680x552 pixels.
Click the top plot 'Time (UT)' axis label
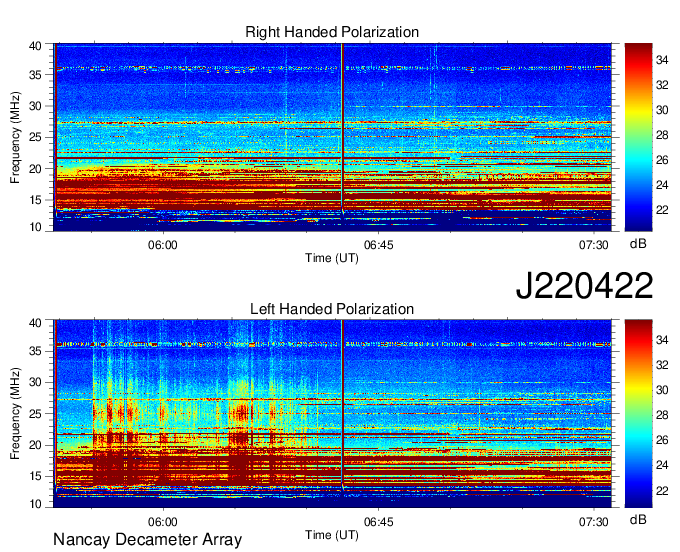(332, 258)
